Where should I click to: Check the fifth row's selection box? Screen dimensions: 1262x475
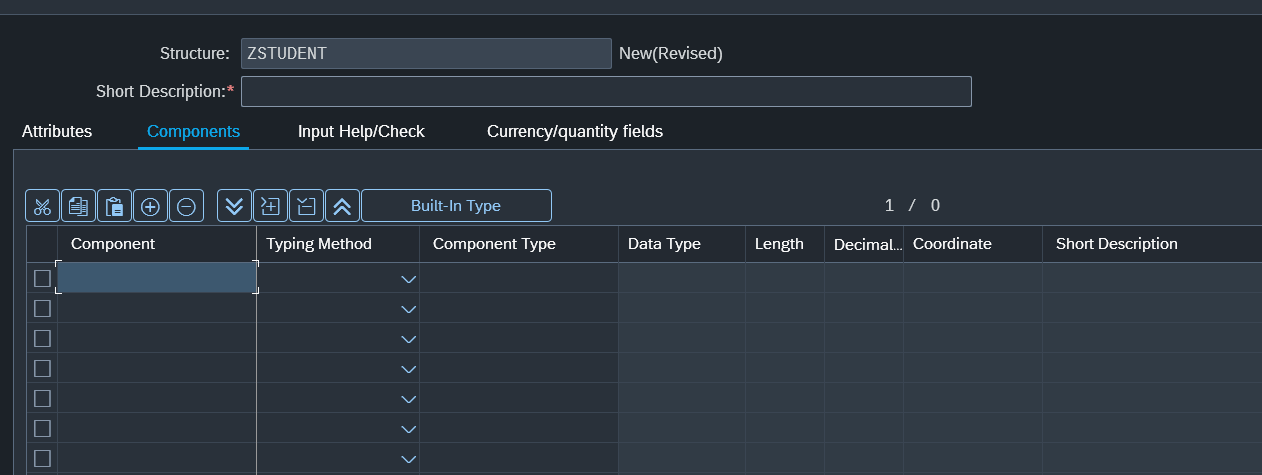pyautogui.click(x=42, y=398)
